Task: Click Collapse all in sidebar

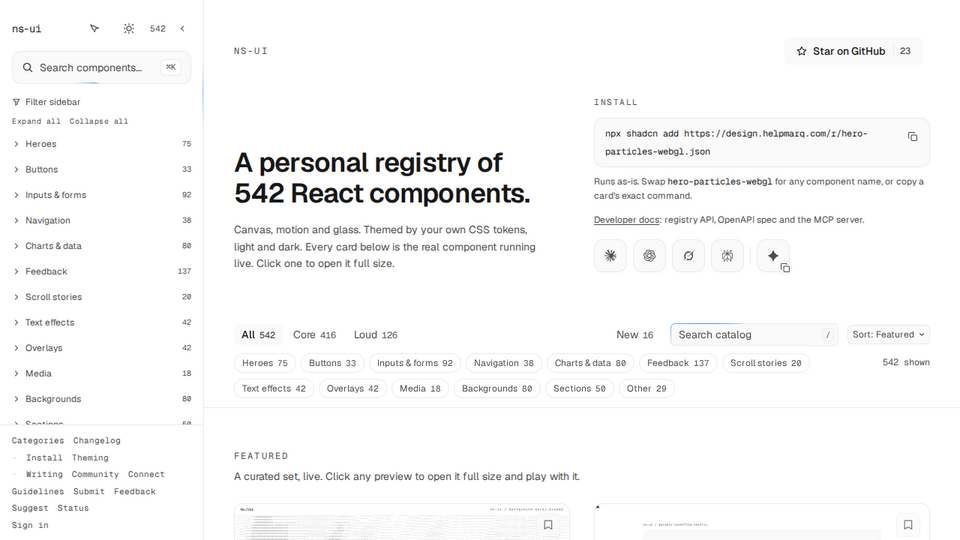Action: [x=99, y=121]
